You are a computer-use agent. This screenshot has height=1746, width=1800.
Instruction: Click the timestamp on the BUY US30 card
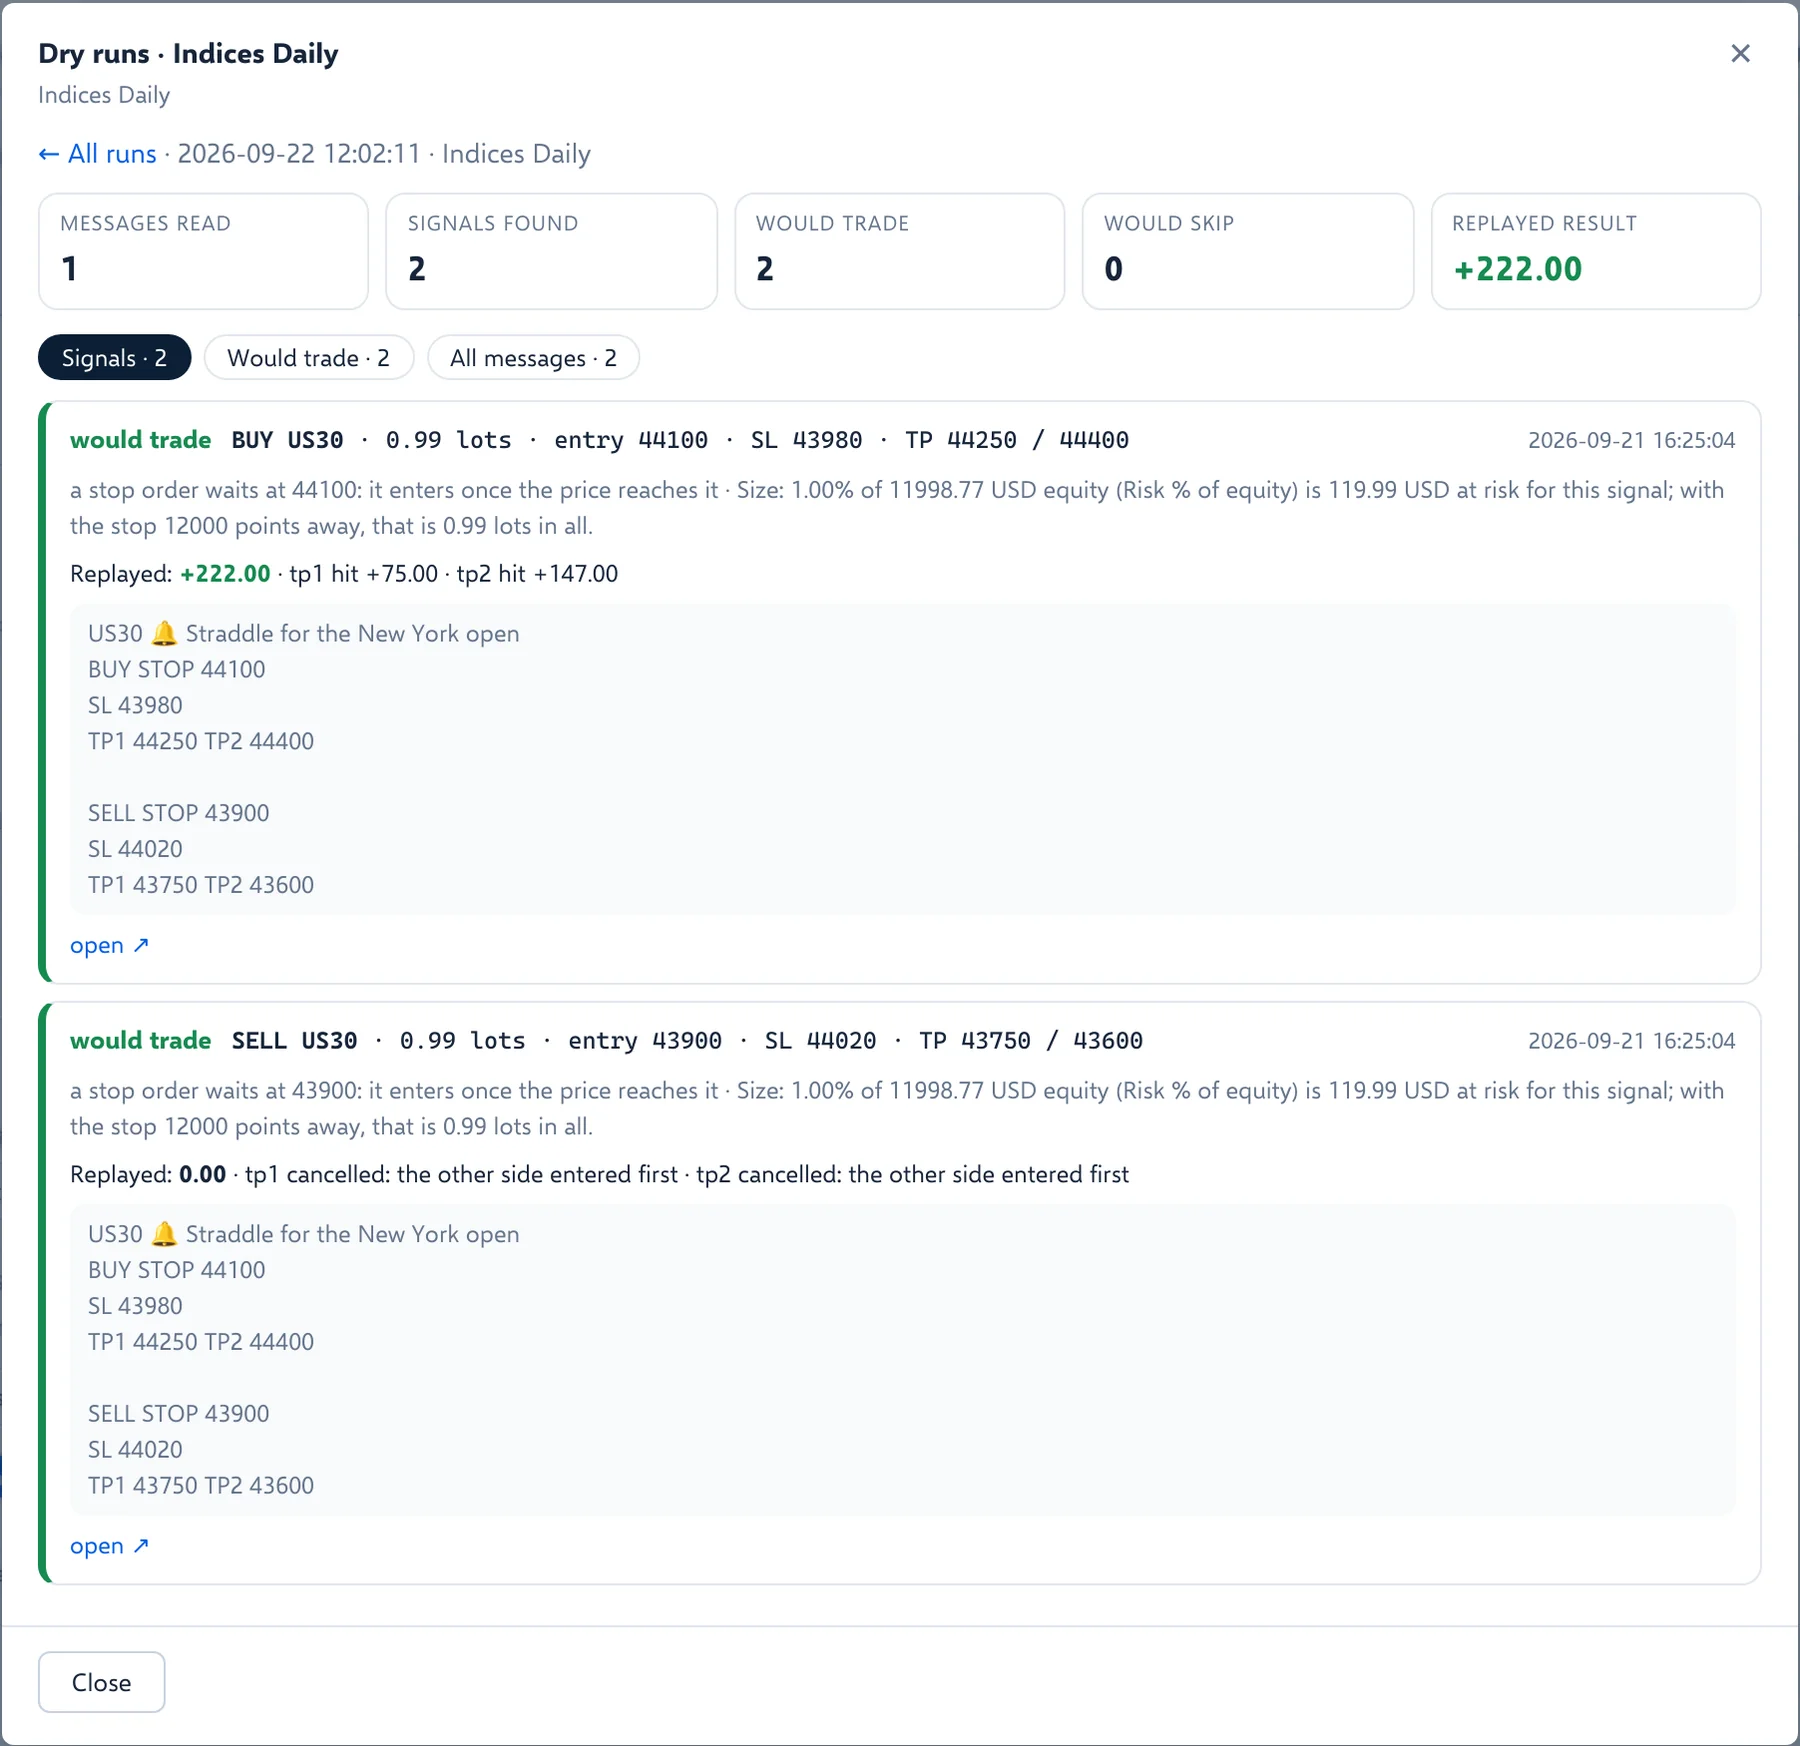1631,440
